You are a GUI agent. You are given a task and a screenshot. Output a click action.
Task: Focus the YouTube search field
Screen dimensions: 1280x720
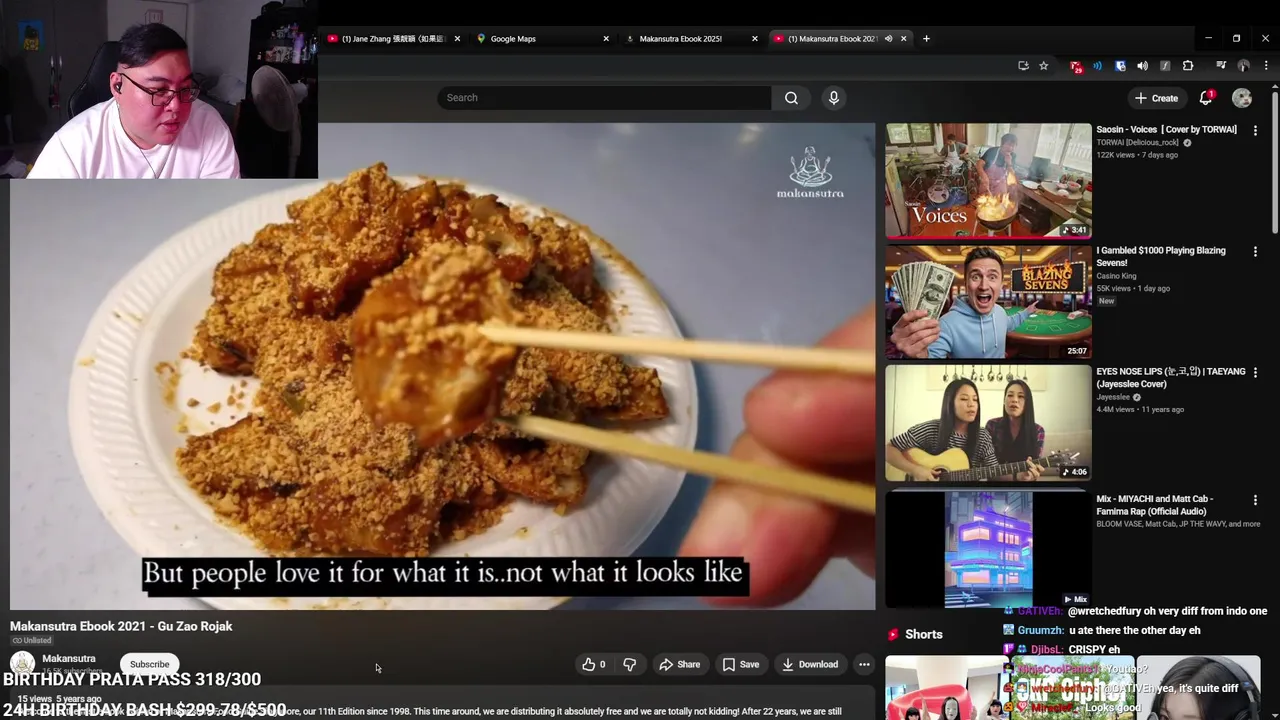(x=604, y=98)
